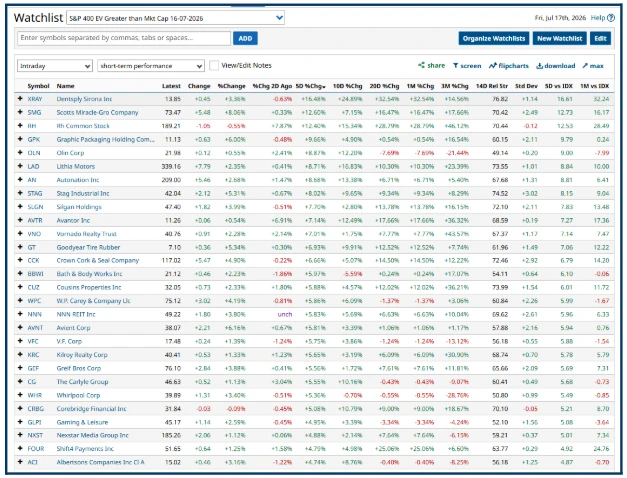Expand the CCK row plus icon
This screenshot has width=627, height=478.
pos(20,260)
